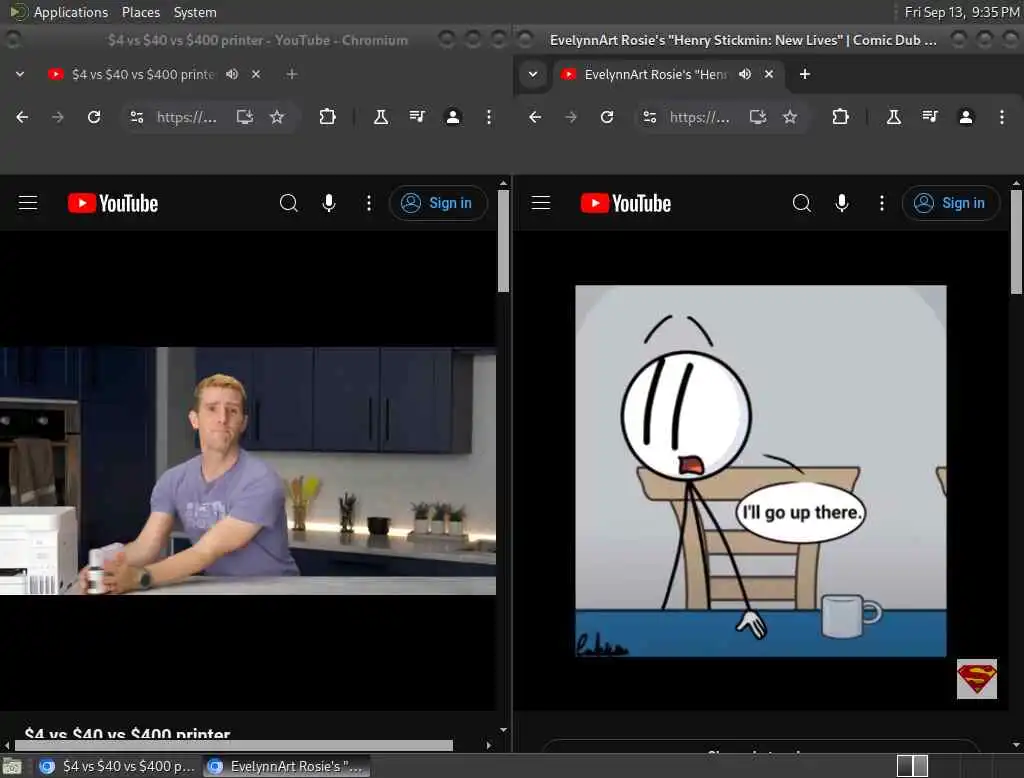This screenshot has width=1024, height=778.
Task: Expand tab search dropdown in left window
Action: tap(20, 74)
